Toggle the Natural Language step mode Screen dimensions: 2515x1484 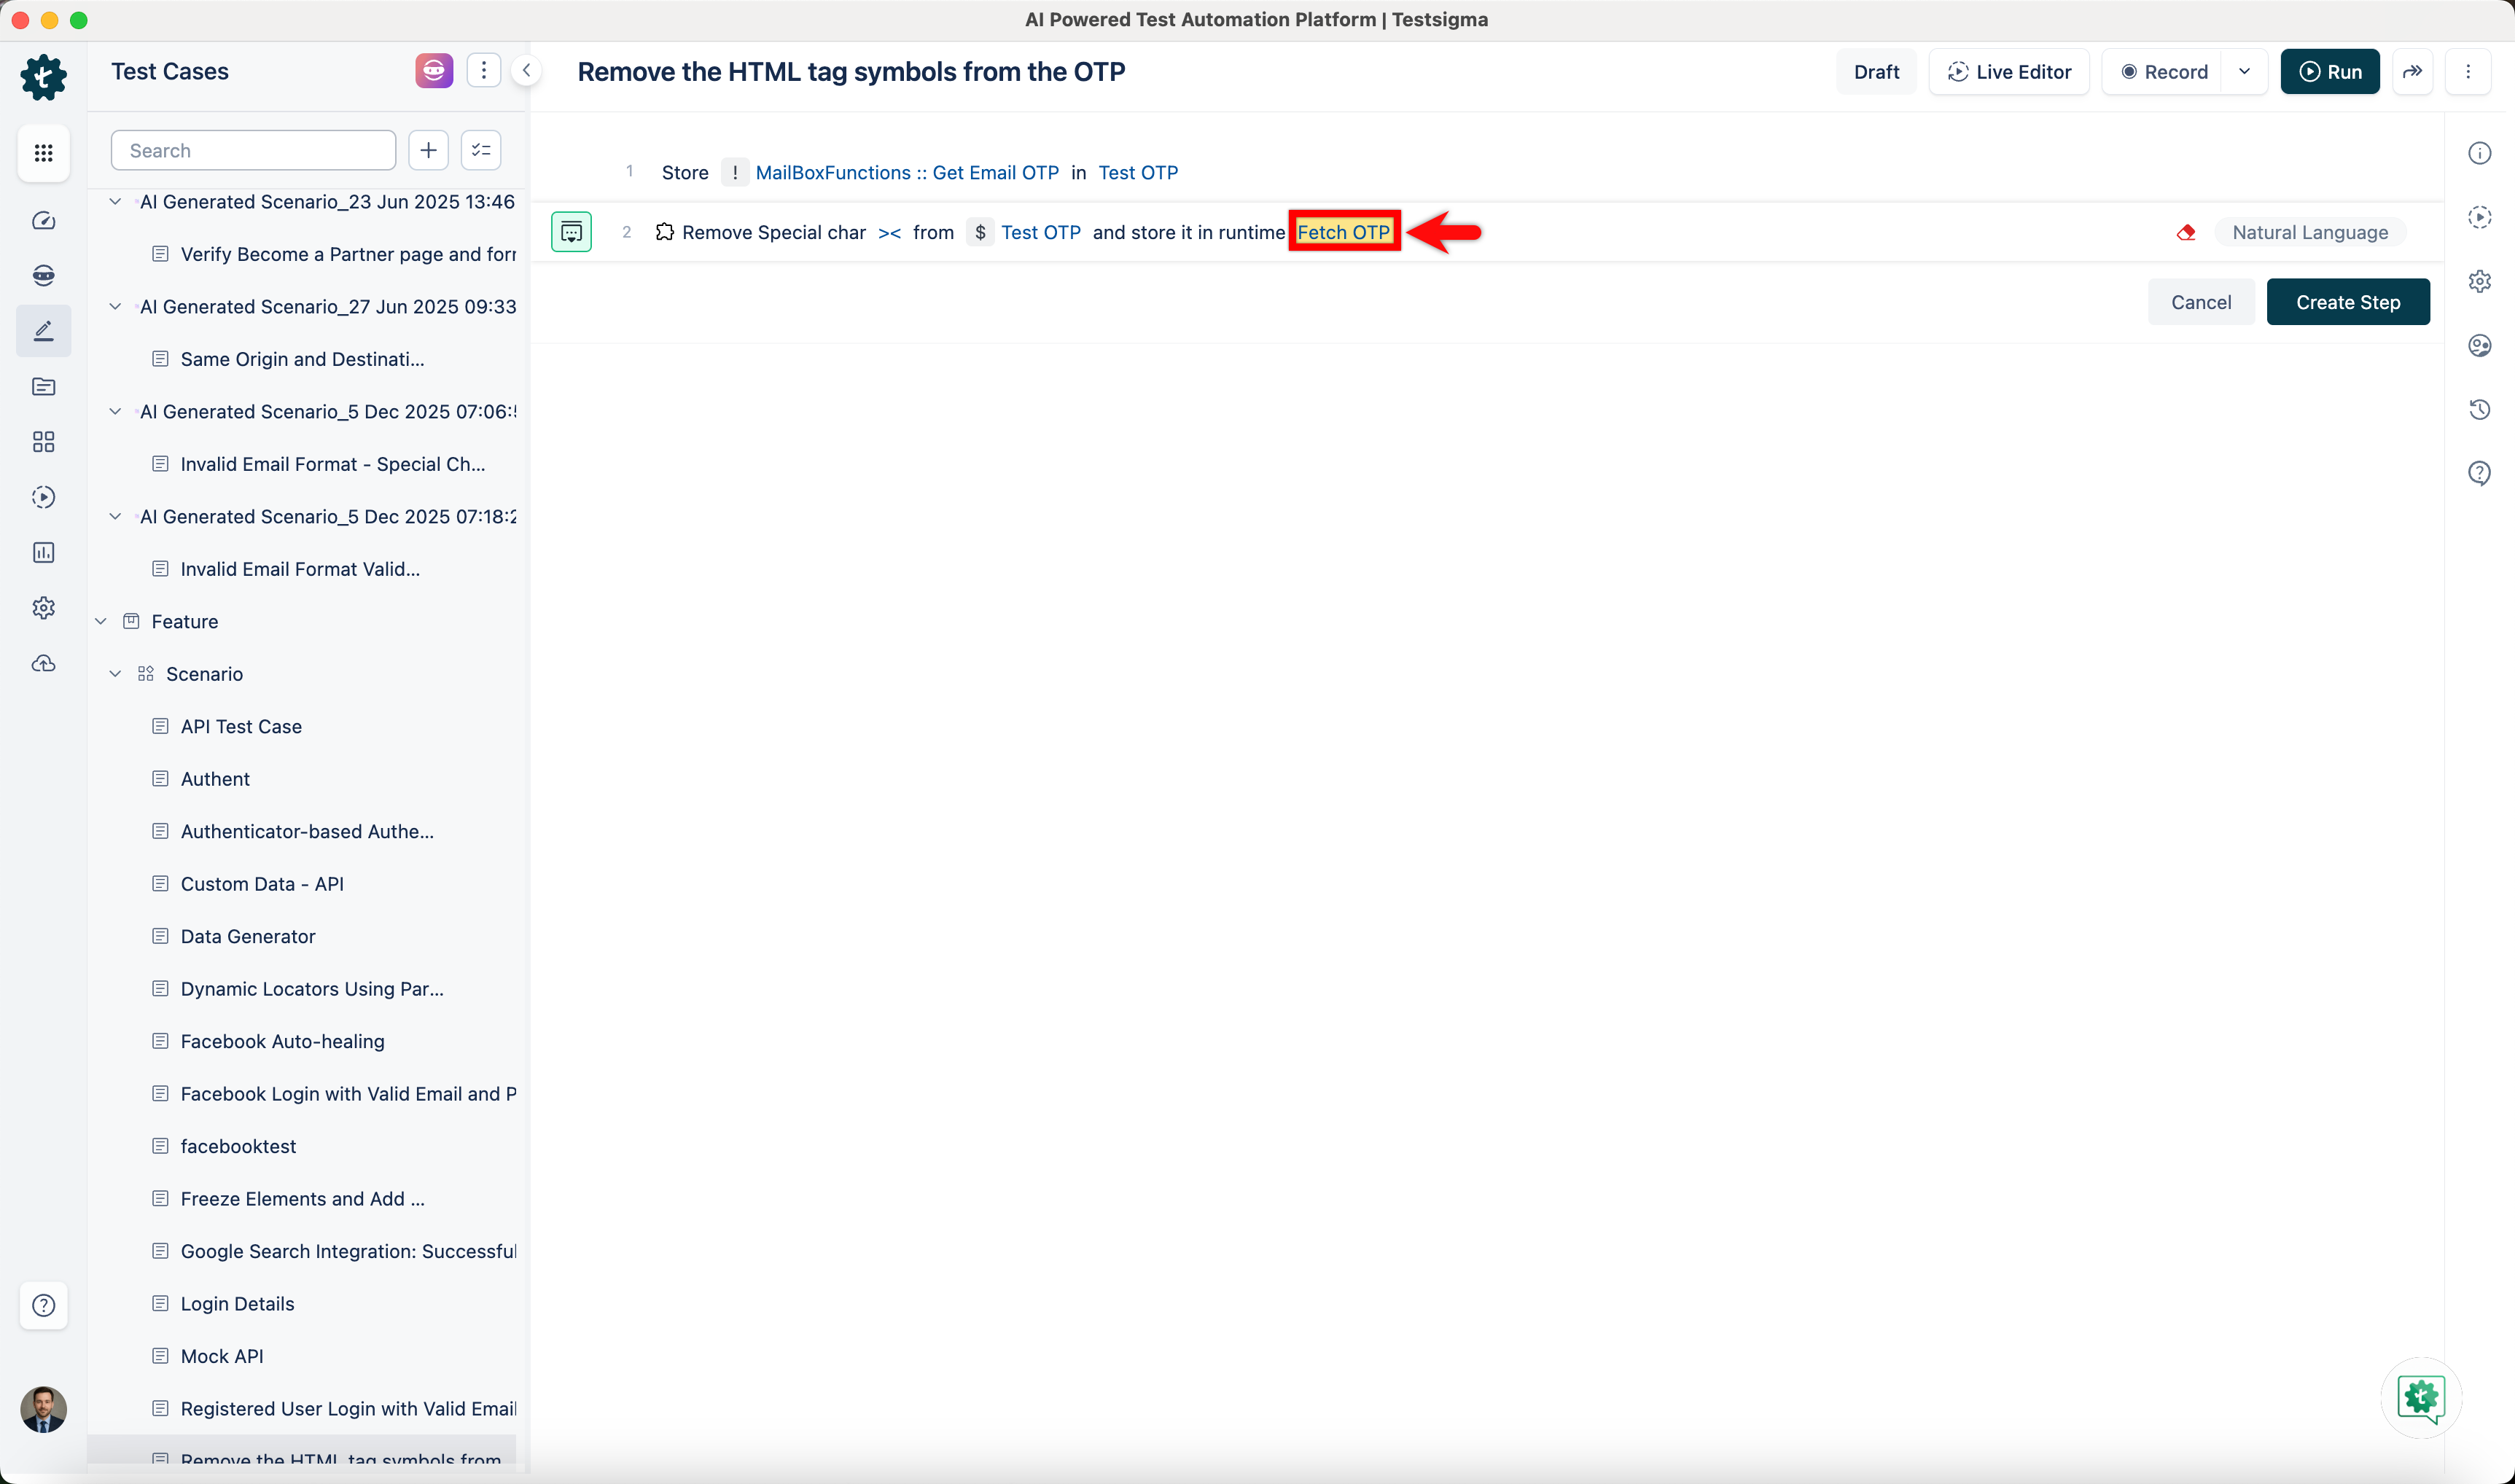click(x=2309, y=232)
